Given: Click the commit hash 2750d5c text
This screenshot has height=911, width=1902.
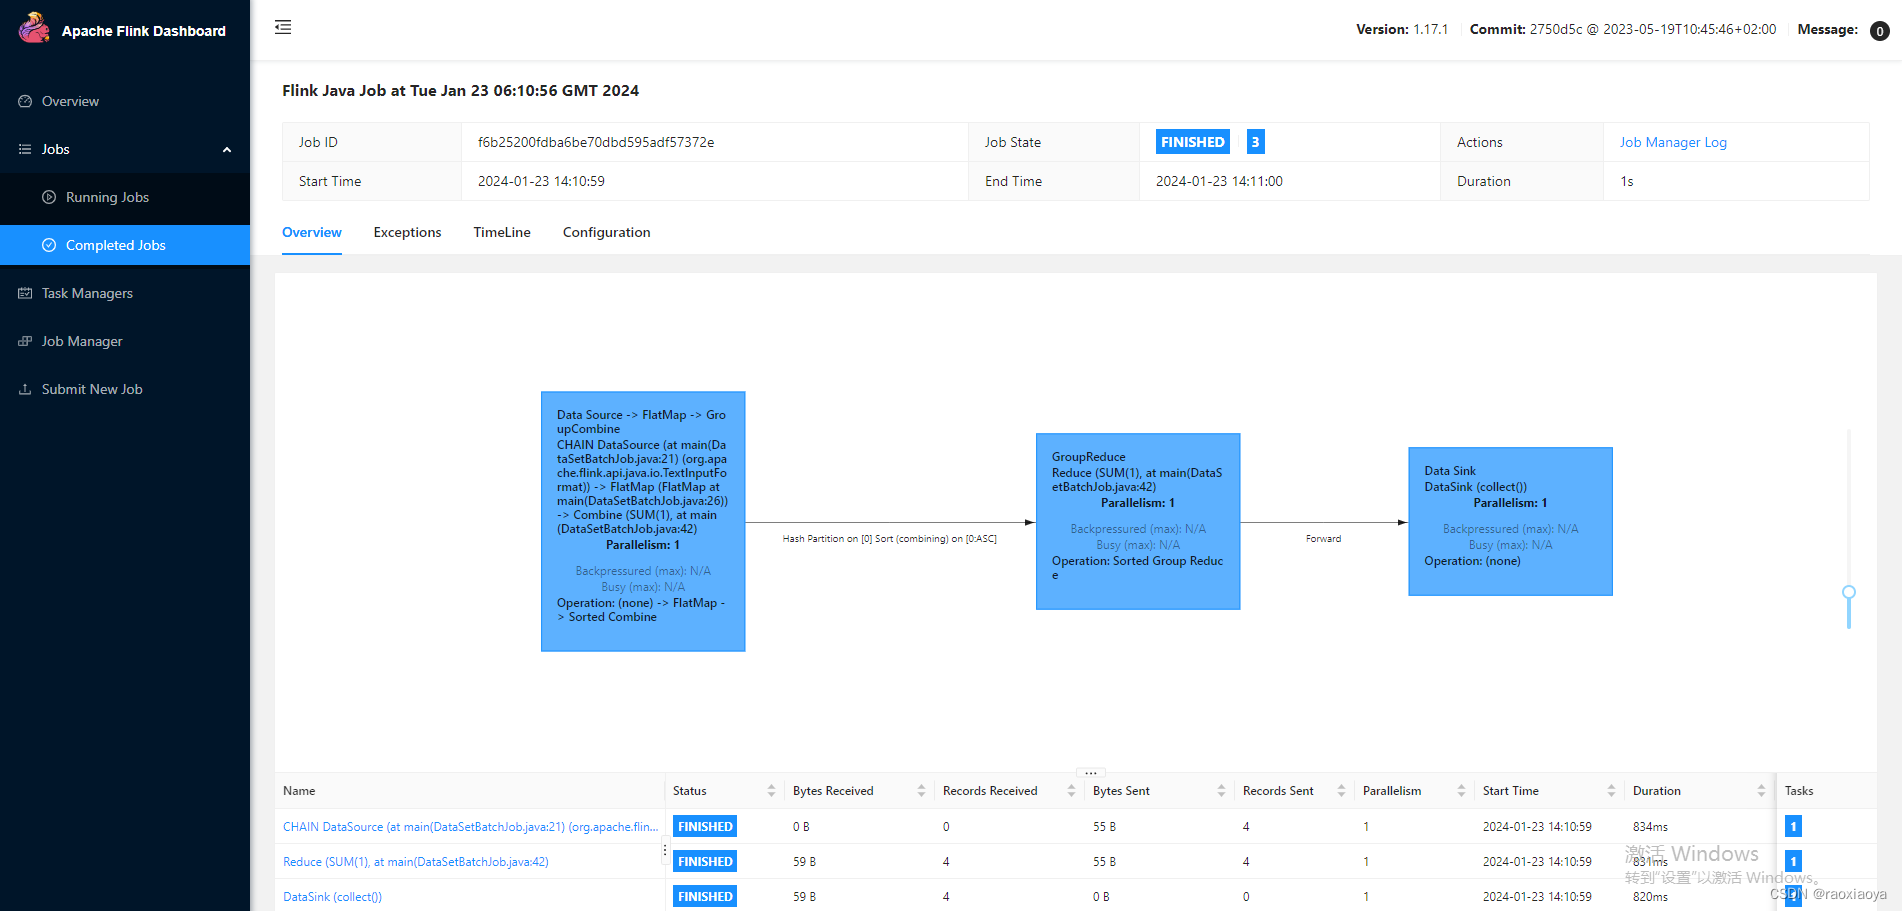Looking at the screenshot, I should click(1556, 29).
